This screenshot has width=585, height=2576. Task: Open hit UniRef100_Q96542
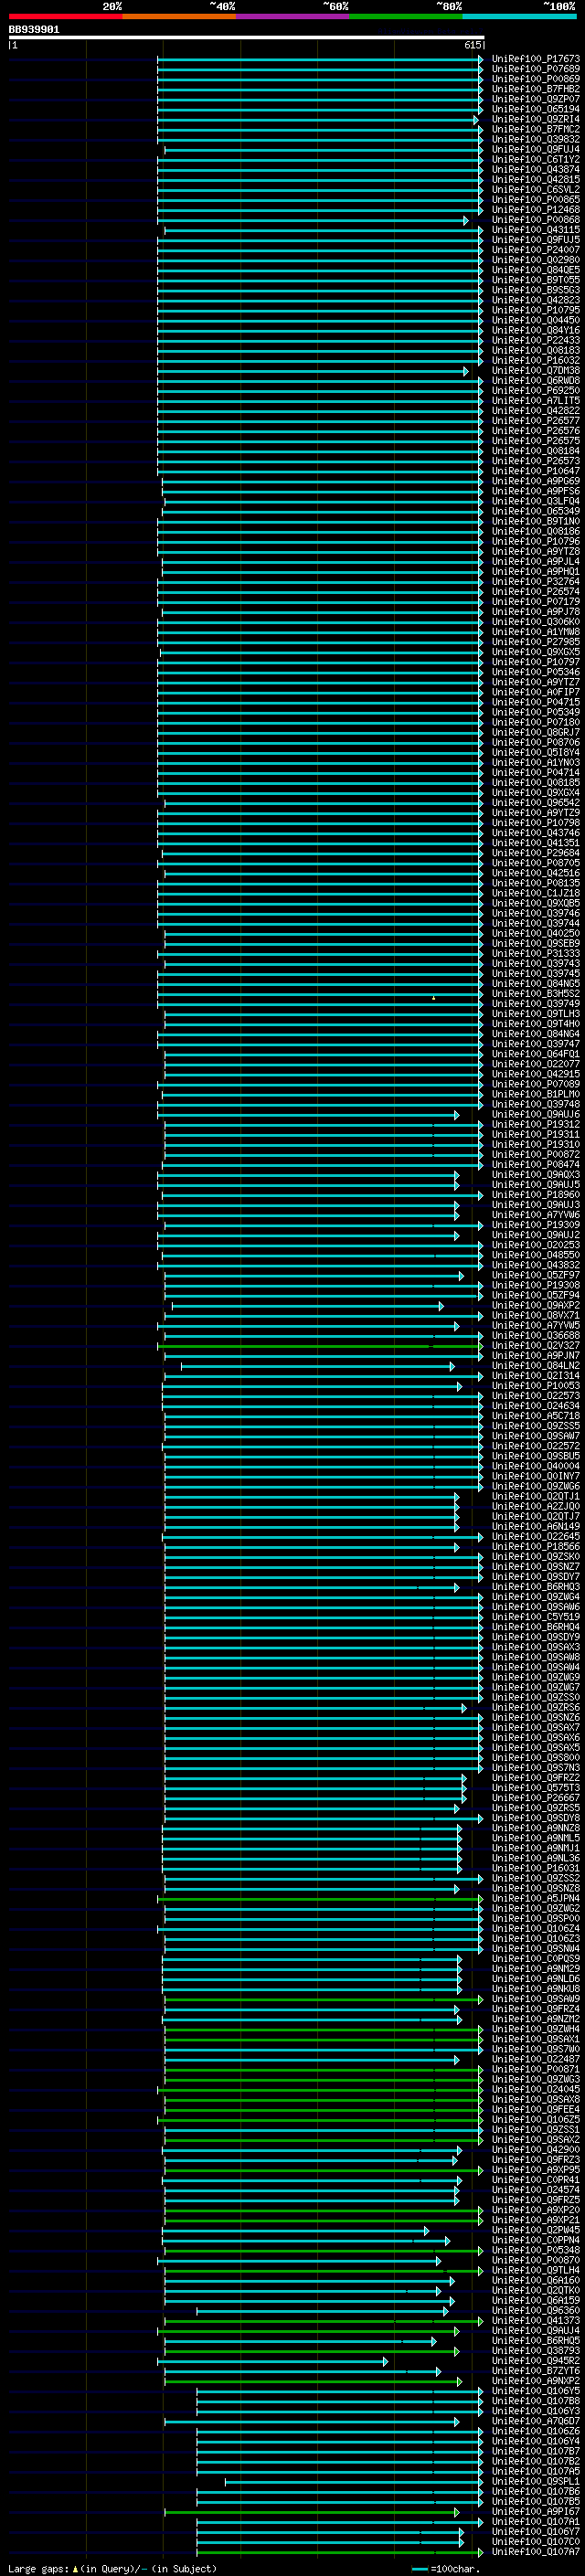point(535,803)
